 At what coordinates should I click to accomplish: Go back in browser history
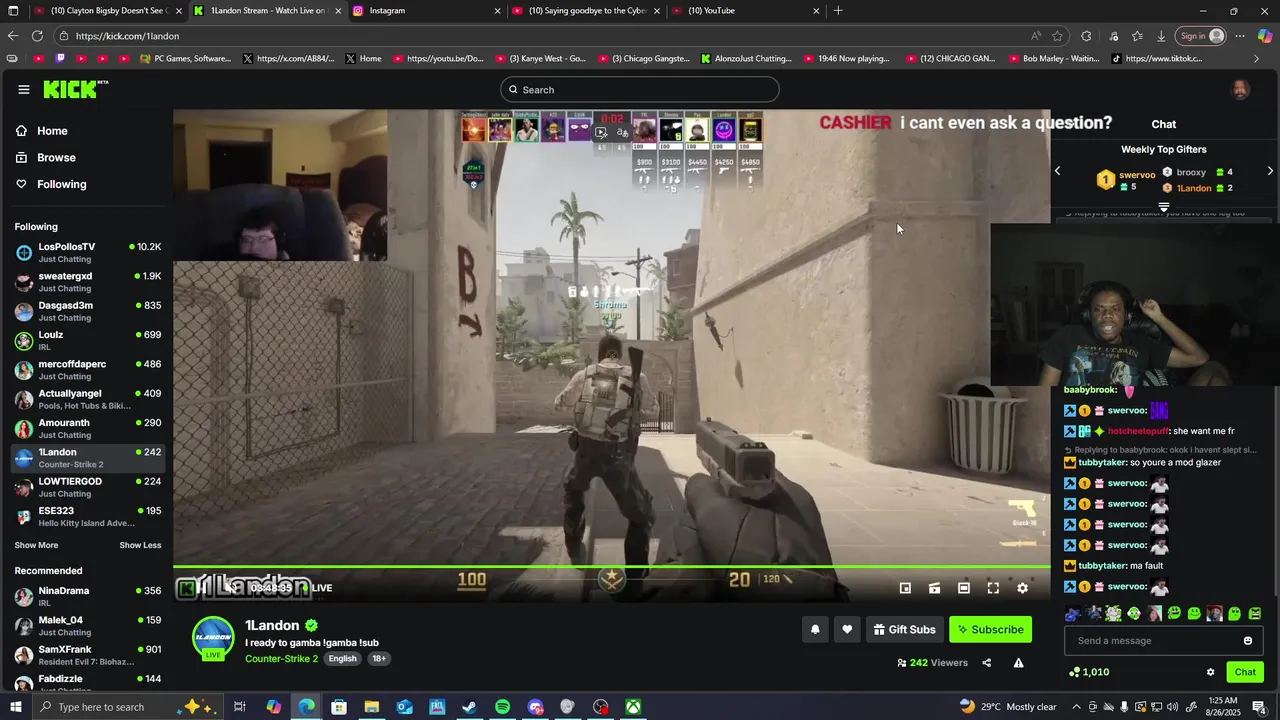[12, 36]
